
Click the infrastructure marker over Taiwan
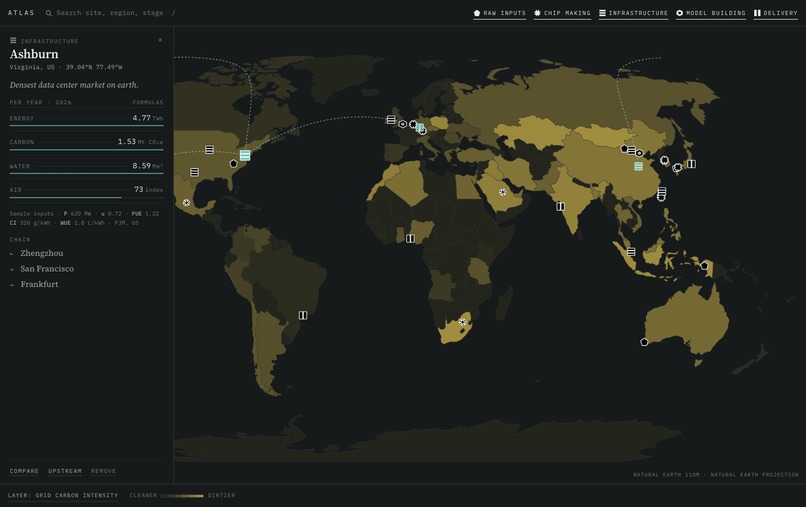coord(662,191)
